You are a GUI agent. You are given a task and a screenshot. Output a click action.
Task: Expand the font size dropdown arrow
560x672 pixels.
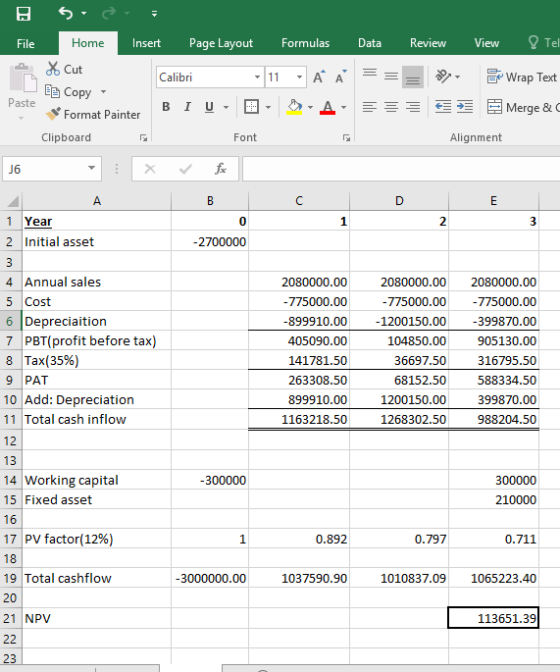299,78
